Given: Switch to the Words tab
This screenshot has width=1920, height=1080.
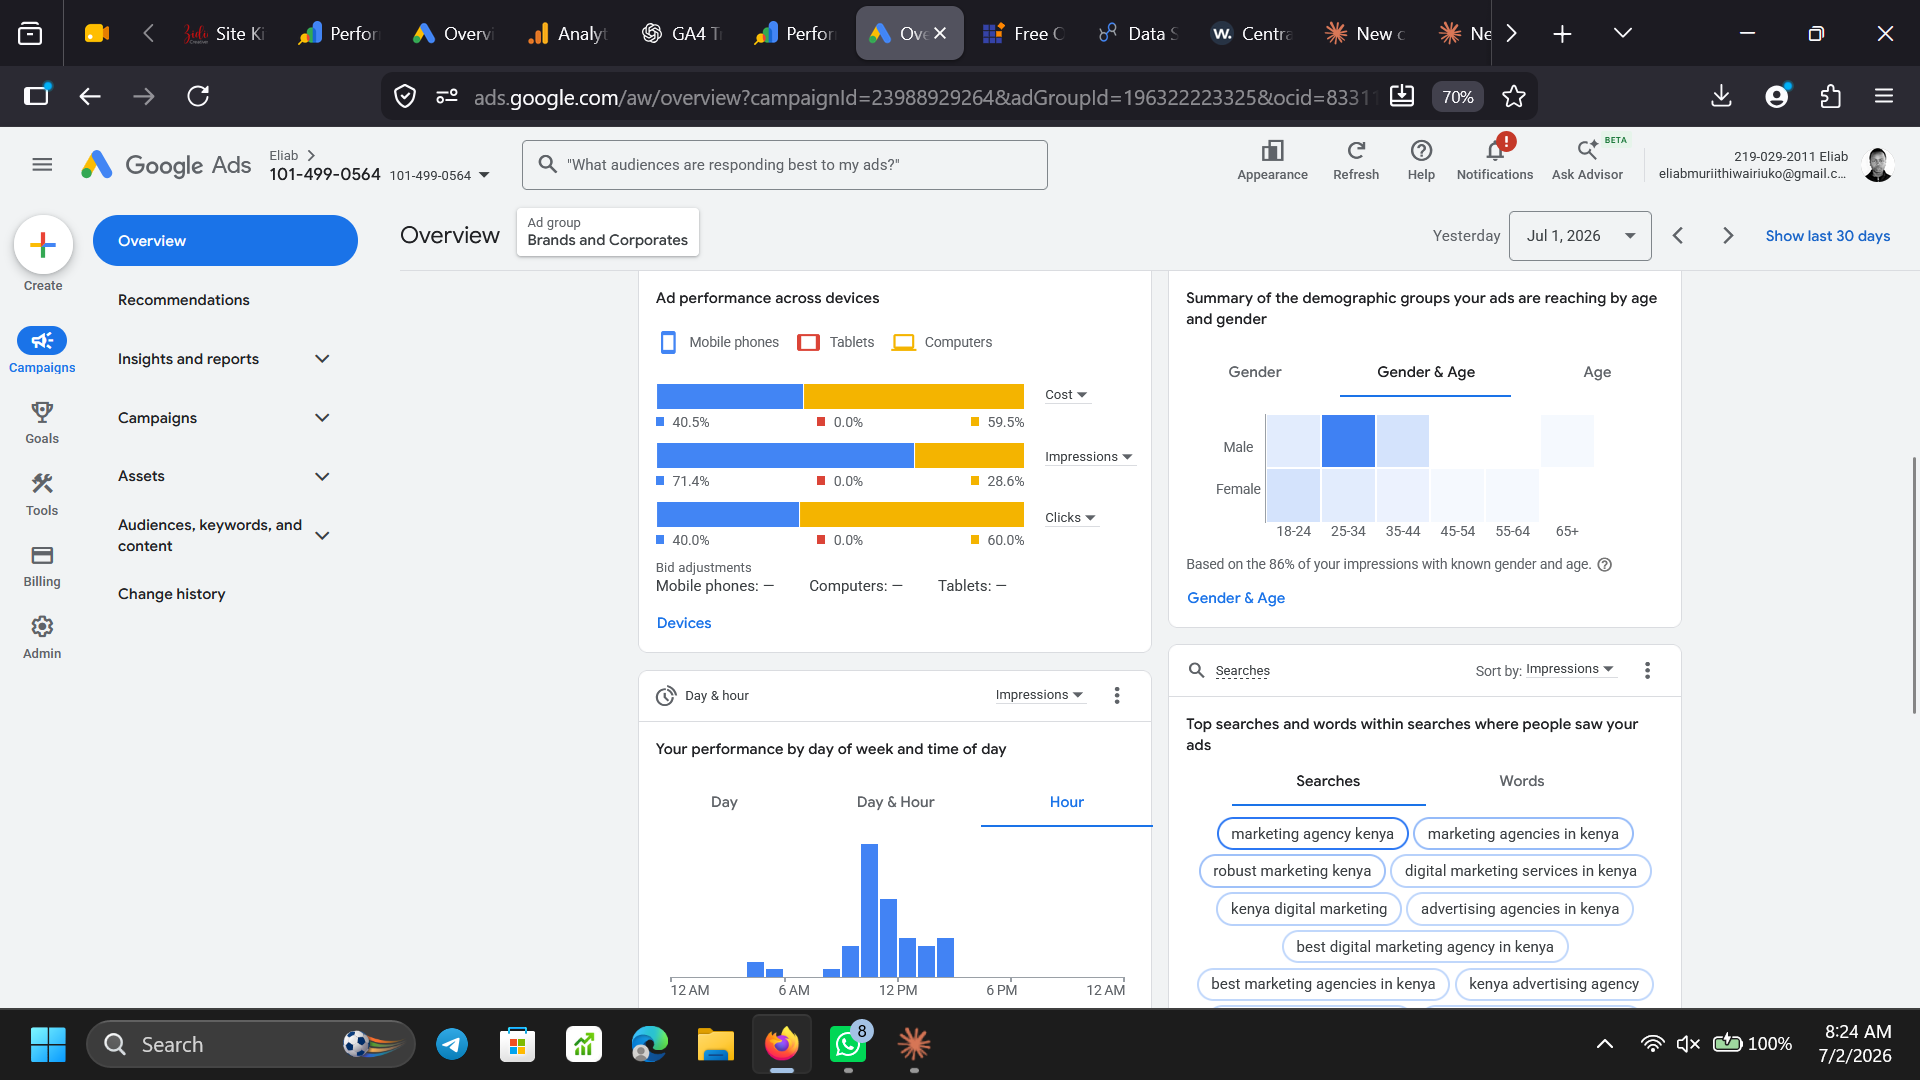Looking at the screenshot, I should pos(1521,781).
